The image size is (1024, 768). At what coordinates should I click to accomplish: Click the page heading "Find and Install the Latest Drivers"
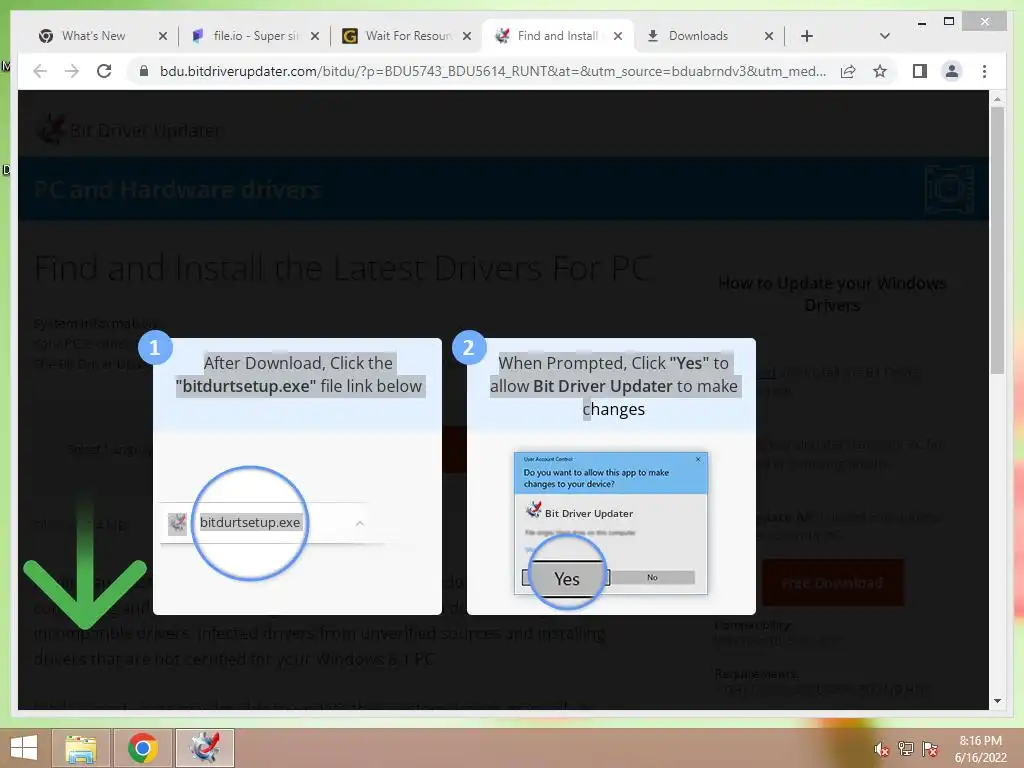click(x=343, y=268)
